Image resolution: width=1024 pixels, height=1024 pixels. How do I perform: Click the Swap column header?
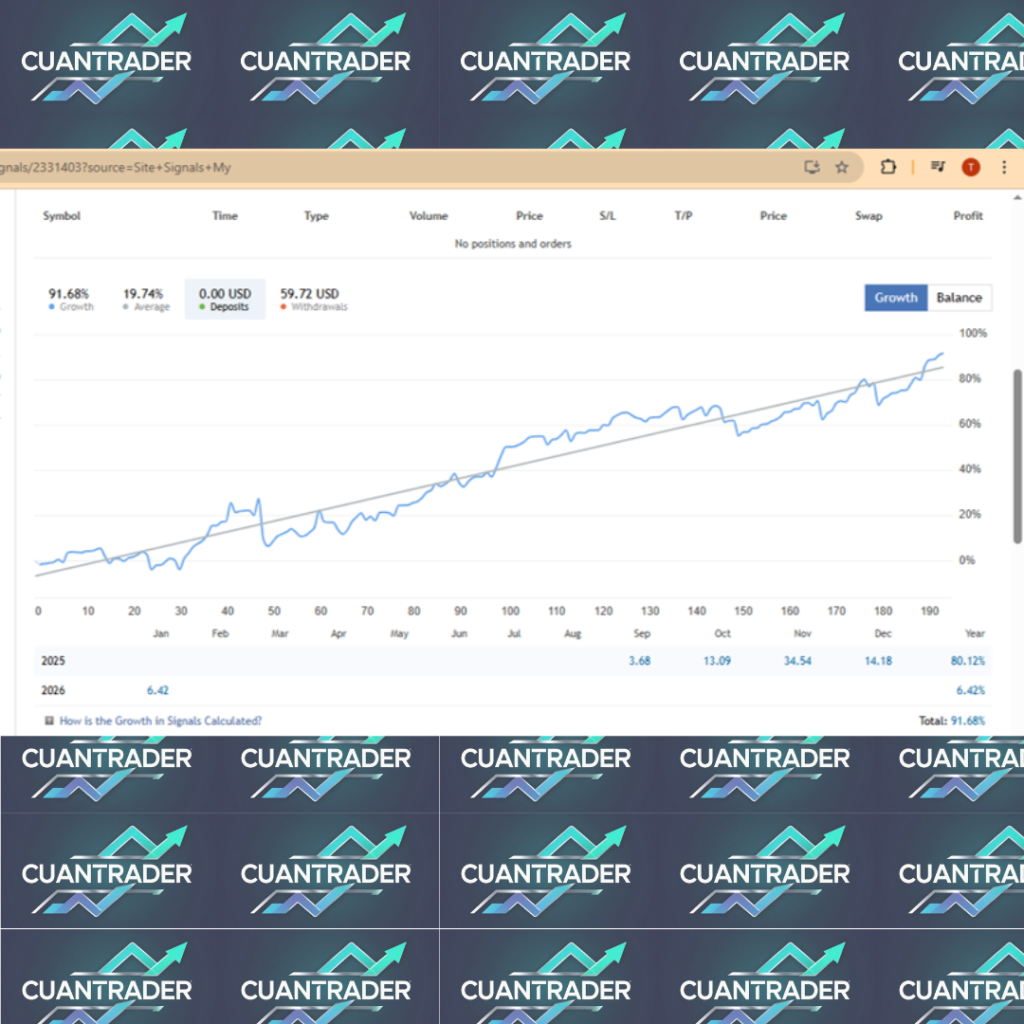[x=869, y=216]
